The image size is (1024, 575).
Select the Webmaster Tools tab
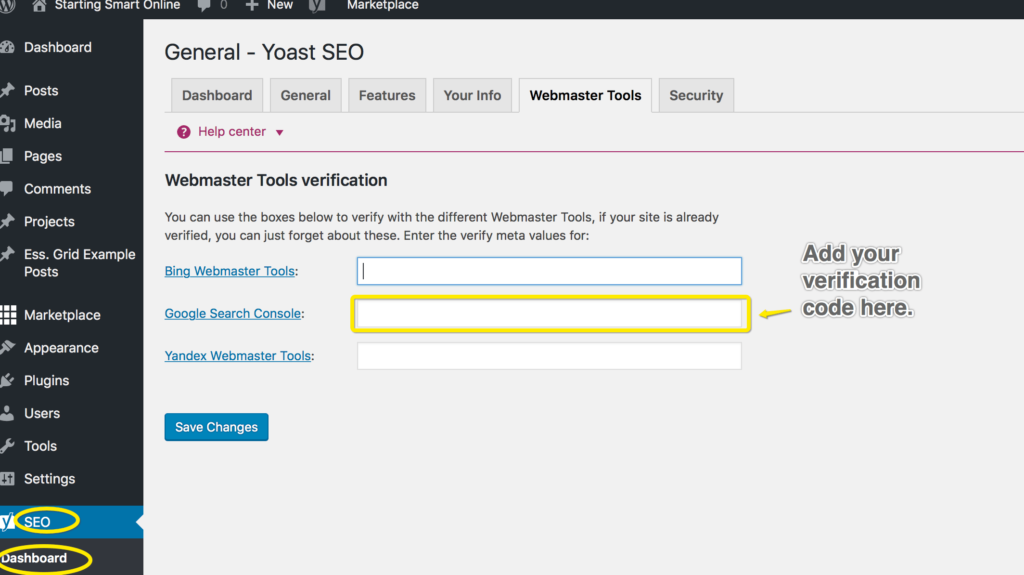point(585,95)
